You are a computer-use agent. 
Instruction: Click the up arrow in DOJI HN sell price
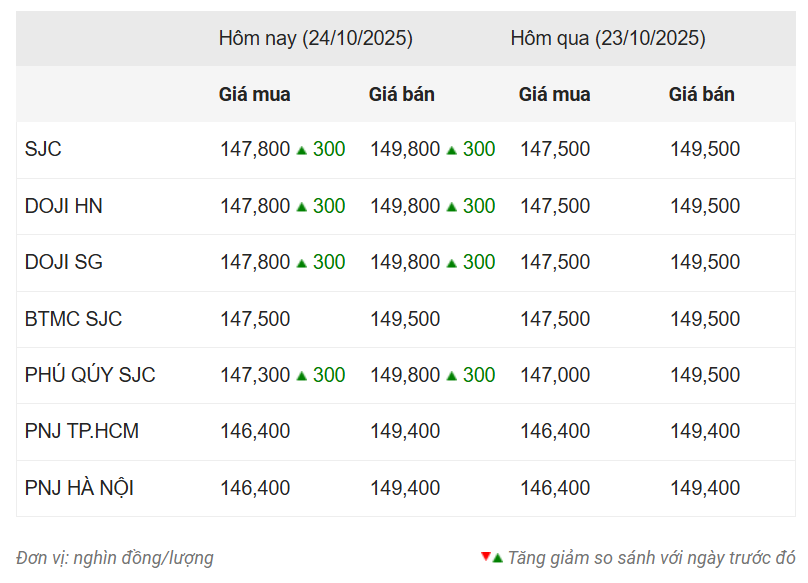pos(451,207)
